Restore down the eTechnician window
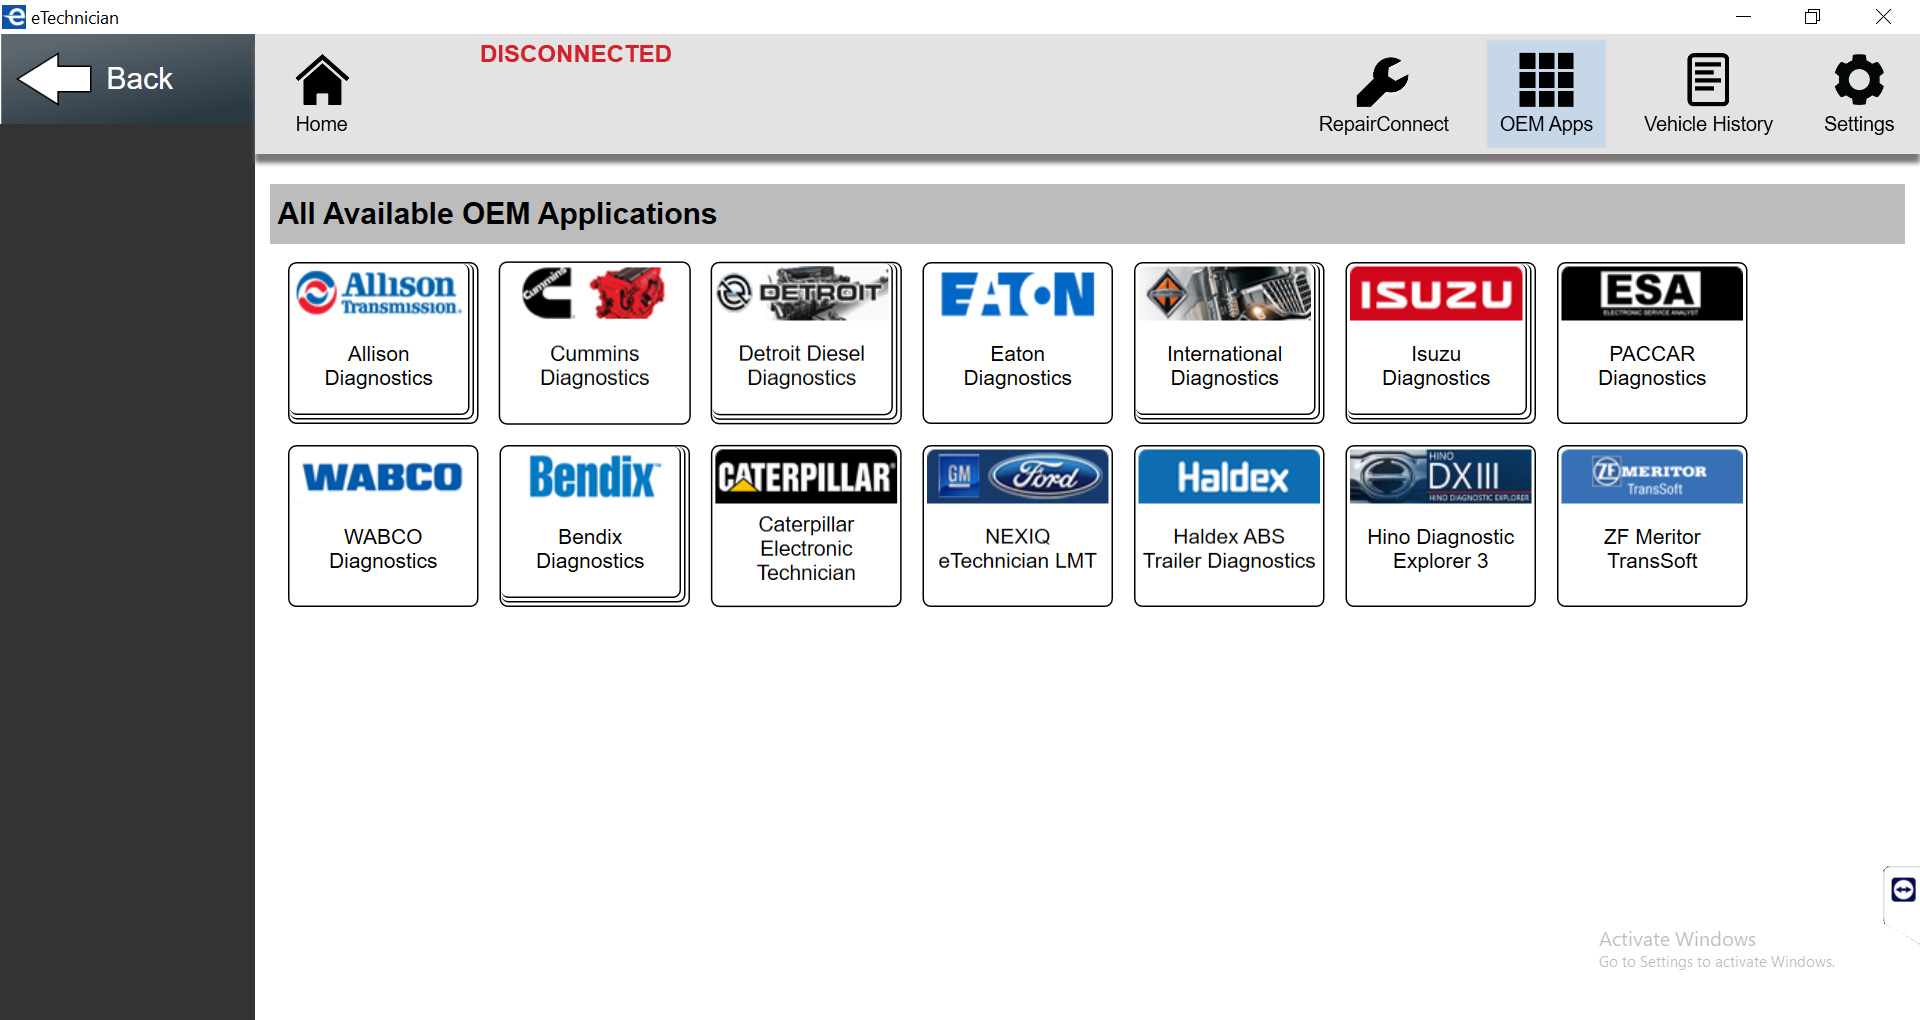 (1812, 17)
